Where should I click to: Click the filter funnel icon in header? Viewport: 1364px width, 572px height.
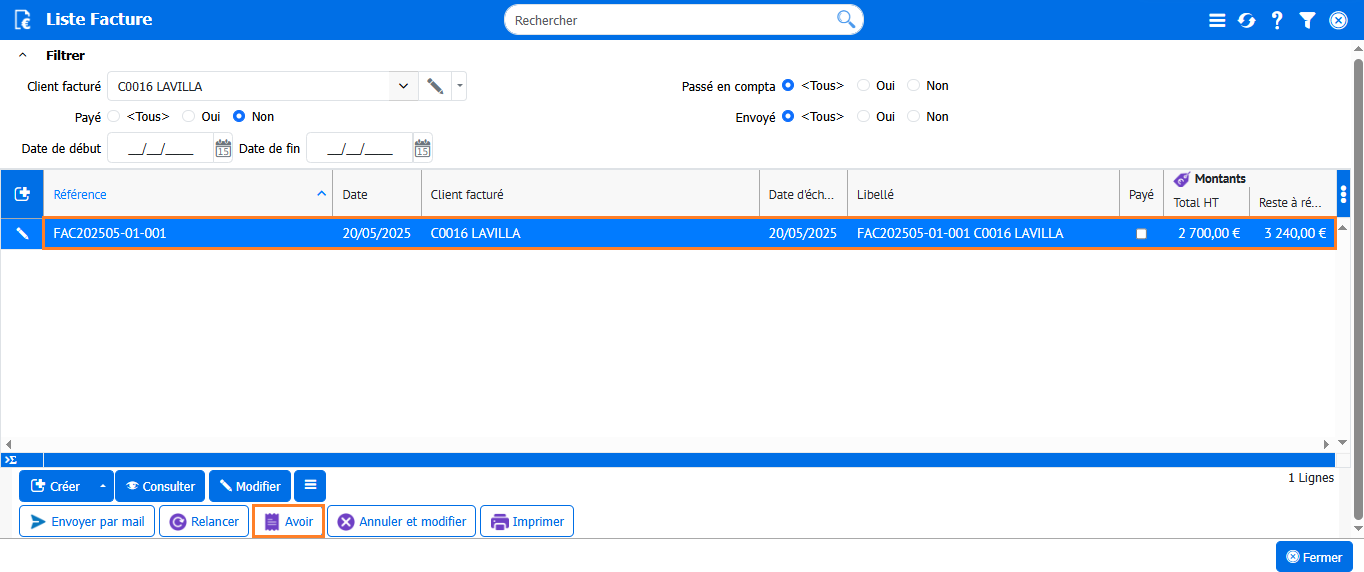1307,20
